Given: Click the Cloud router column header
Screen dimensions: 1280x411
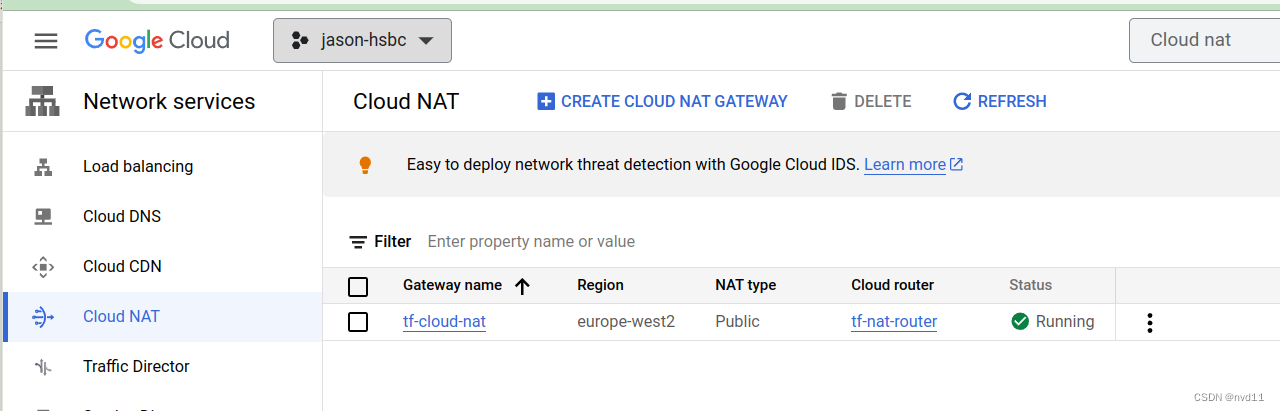Looking at the screenshot, I should pyautogui.click(x=892, y=285).
